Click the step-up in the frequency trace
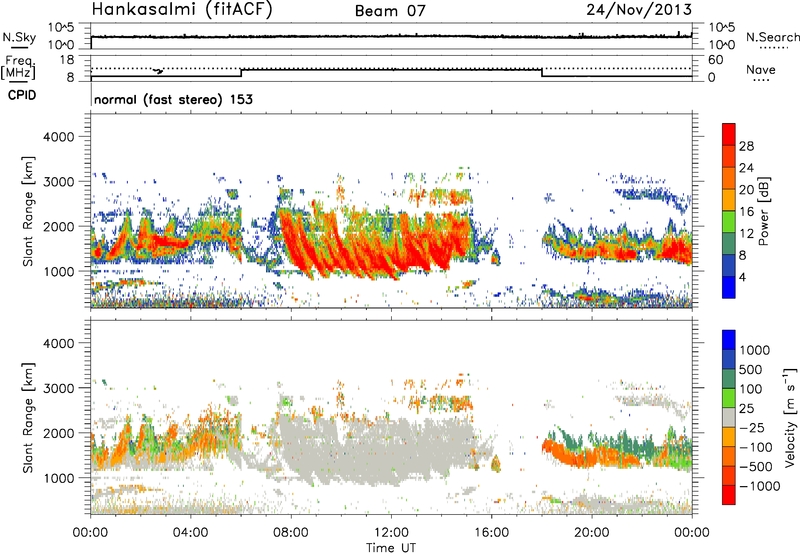The height and width of the screenshot is (554, 800). 241,73
